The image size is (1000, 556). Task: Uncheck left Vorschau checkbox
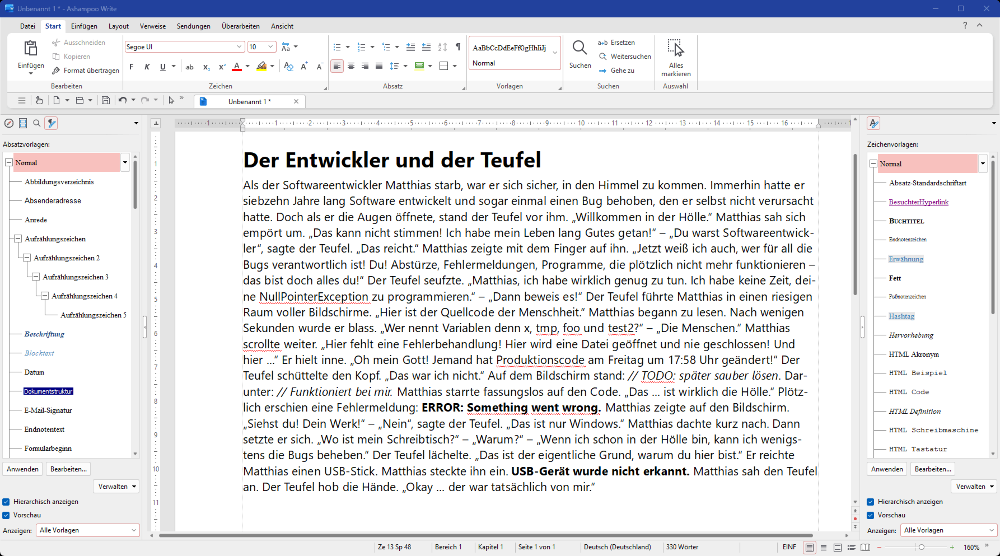point(6,515)
